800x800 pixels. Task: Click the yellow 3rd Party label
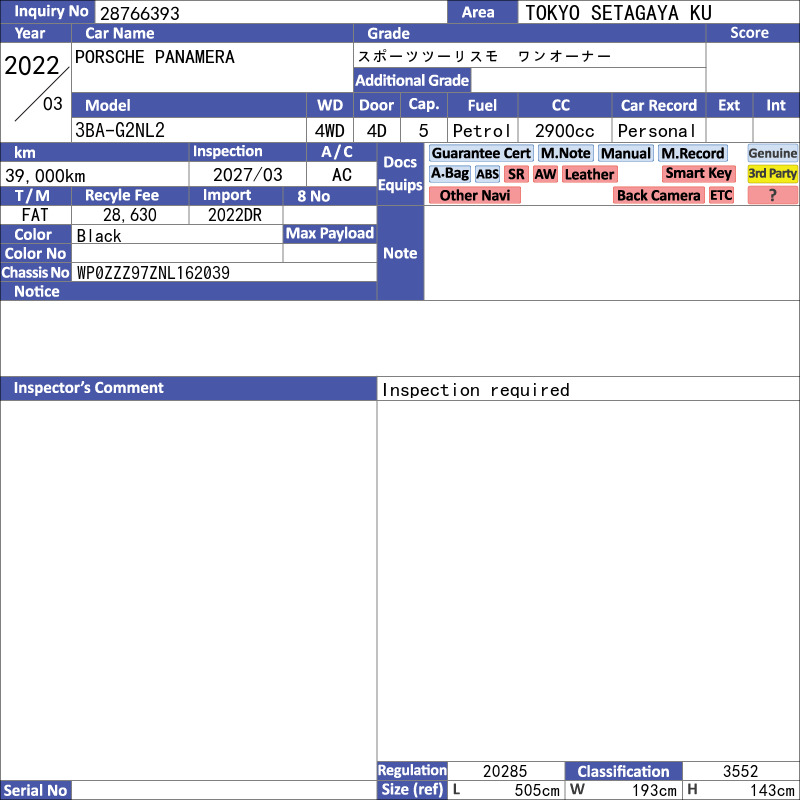(x=773, y=174)
